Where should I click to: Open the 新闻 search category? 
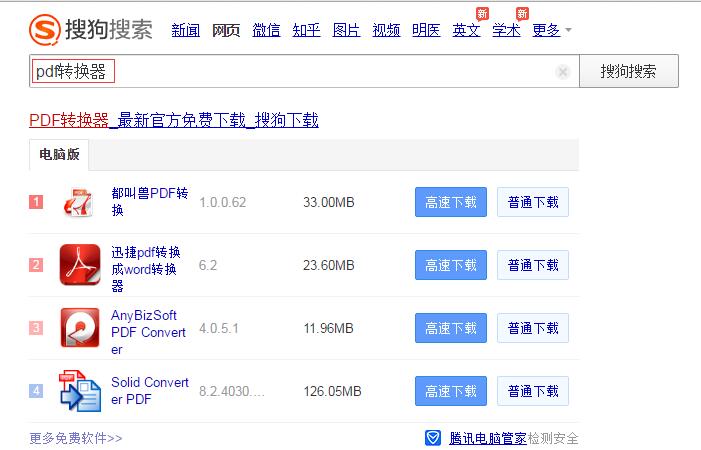click(186, 30)
